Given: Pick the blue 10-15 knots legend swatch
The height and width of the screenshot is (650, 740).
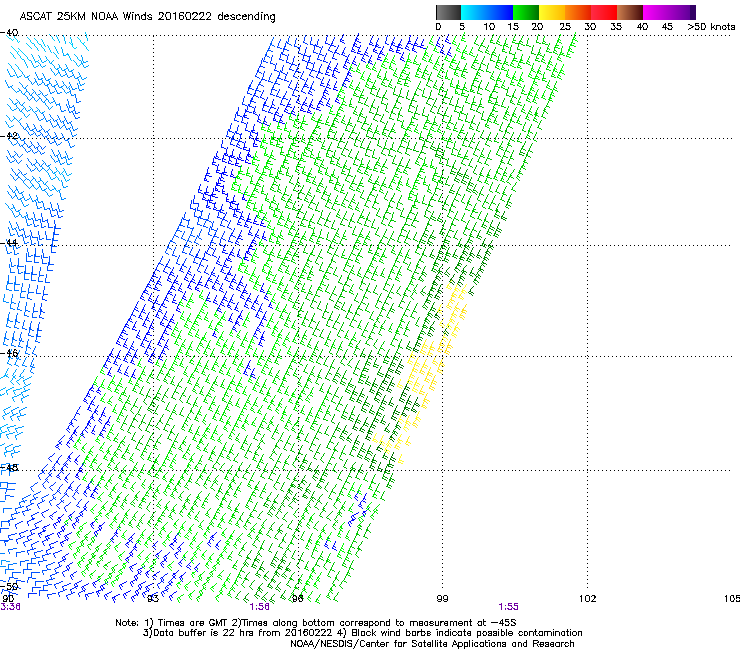Looking at the screenshot, I should click(x=500, y=12).
